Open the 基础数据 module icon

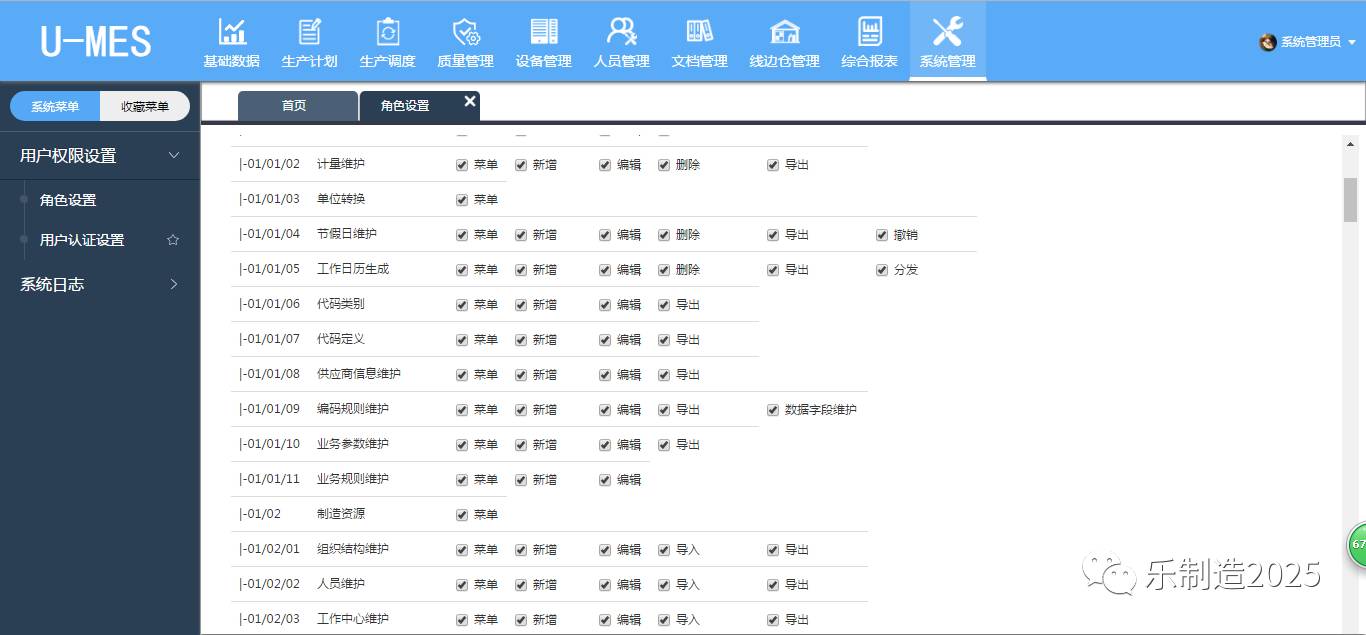(x=232, y=33)
